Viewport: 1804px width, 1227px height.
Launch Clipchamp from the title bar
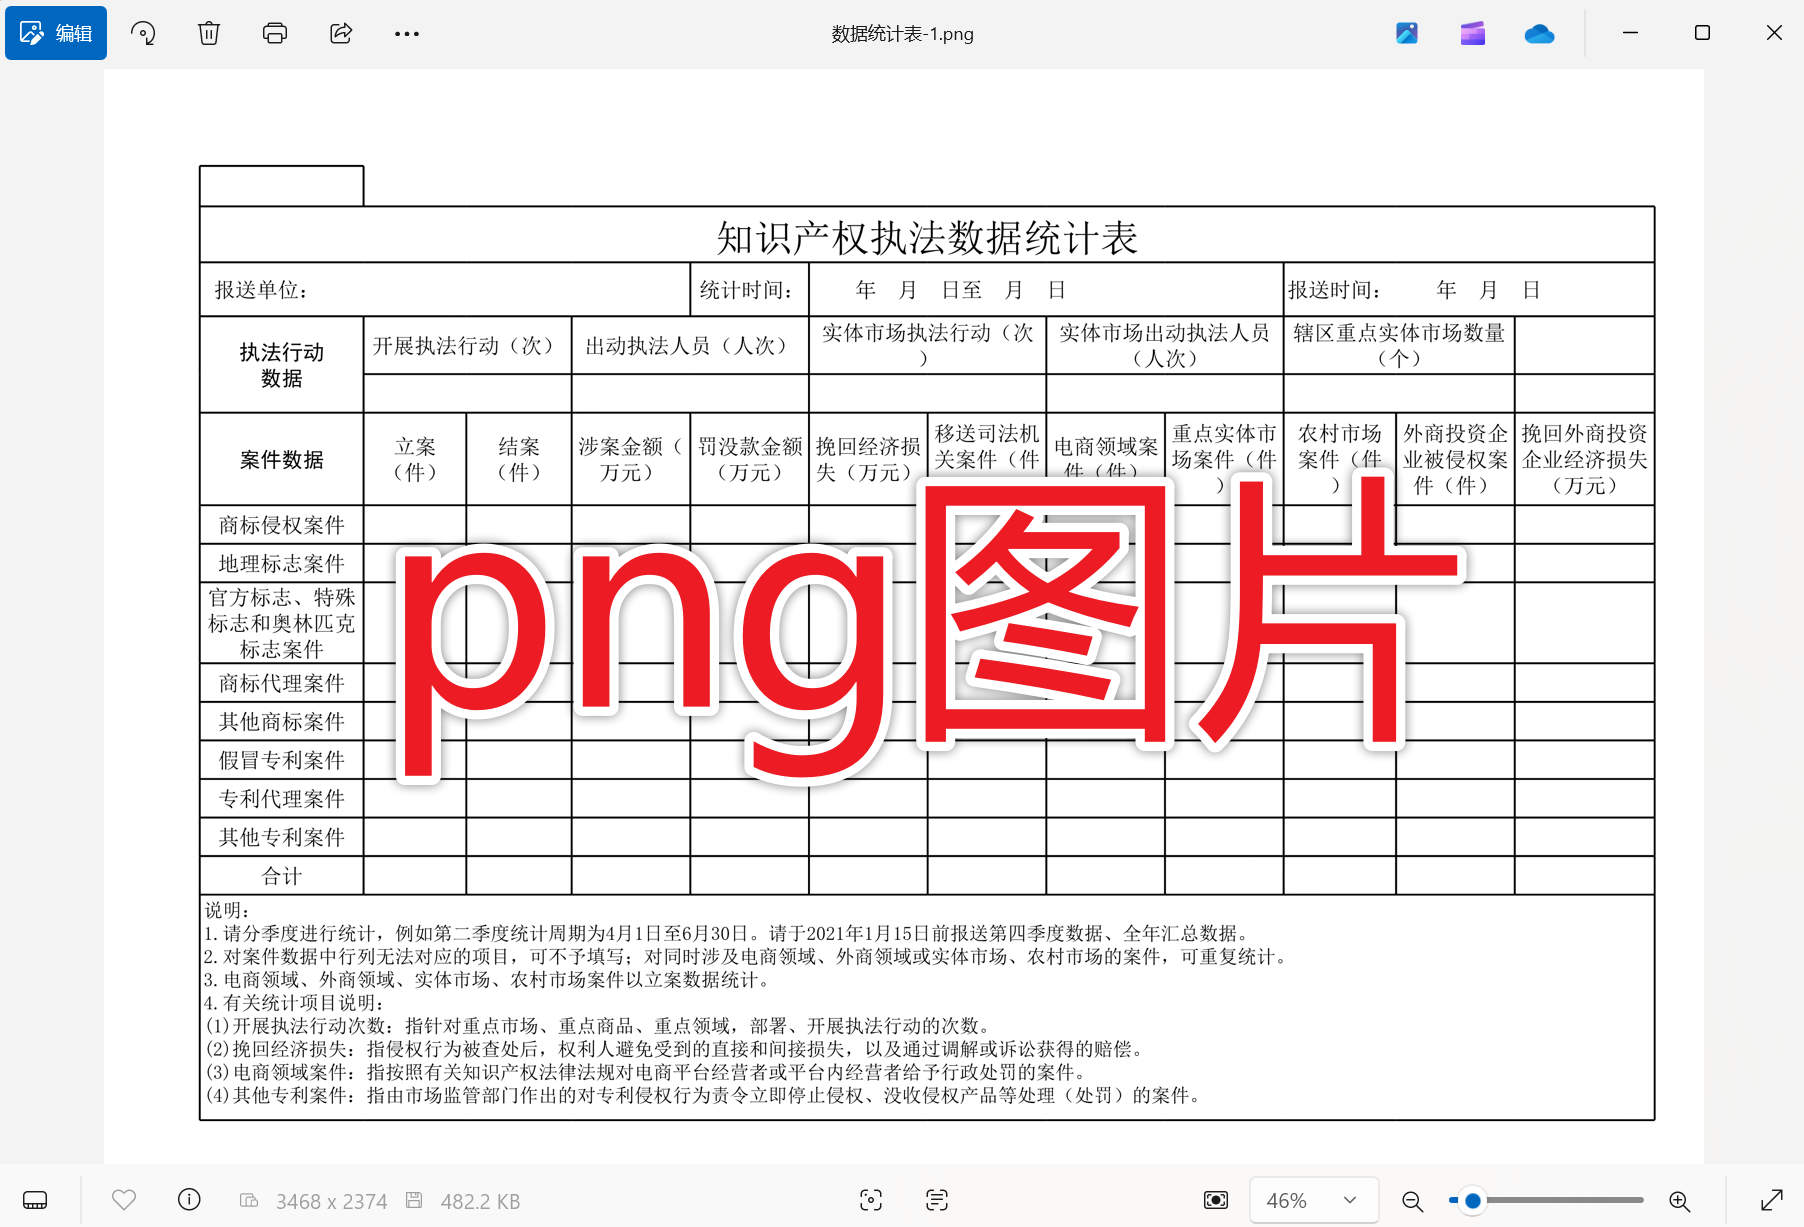point(1471,33)
